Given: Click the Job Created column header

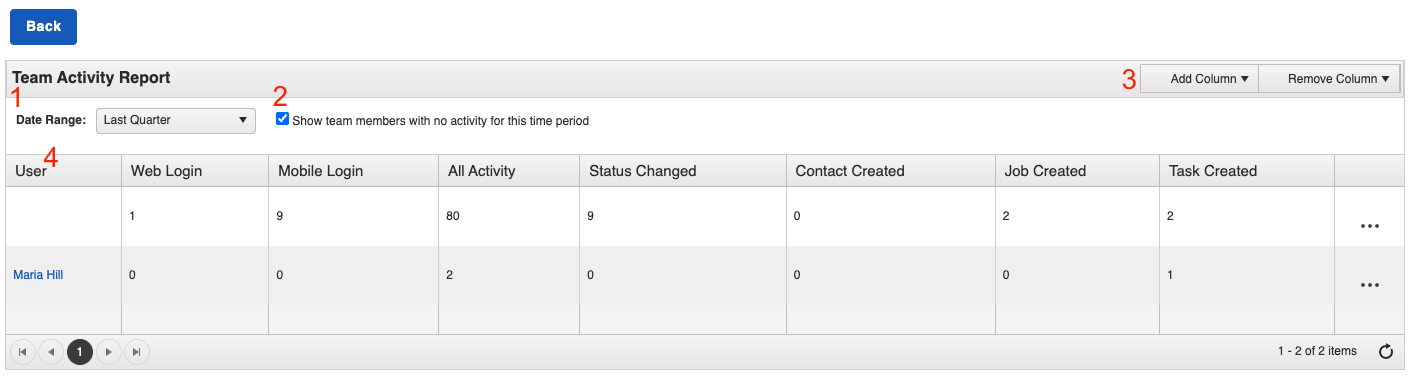Looking at the screenshot, I should [x=1045, y=171].
